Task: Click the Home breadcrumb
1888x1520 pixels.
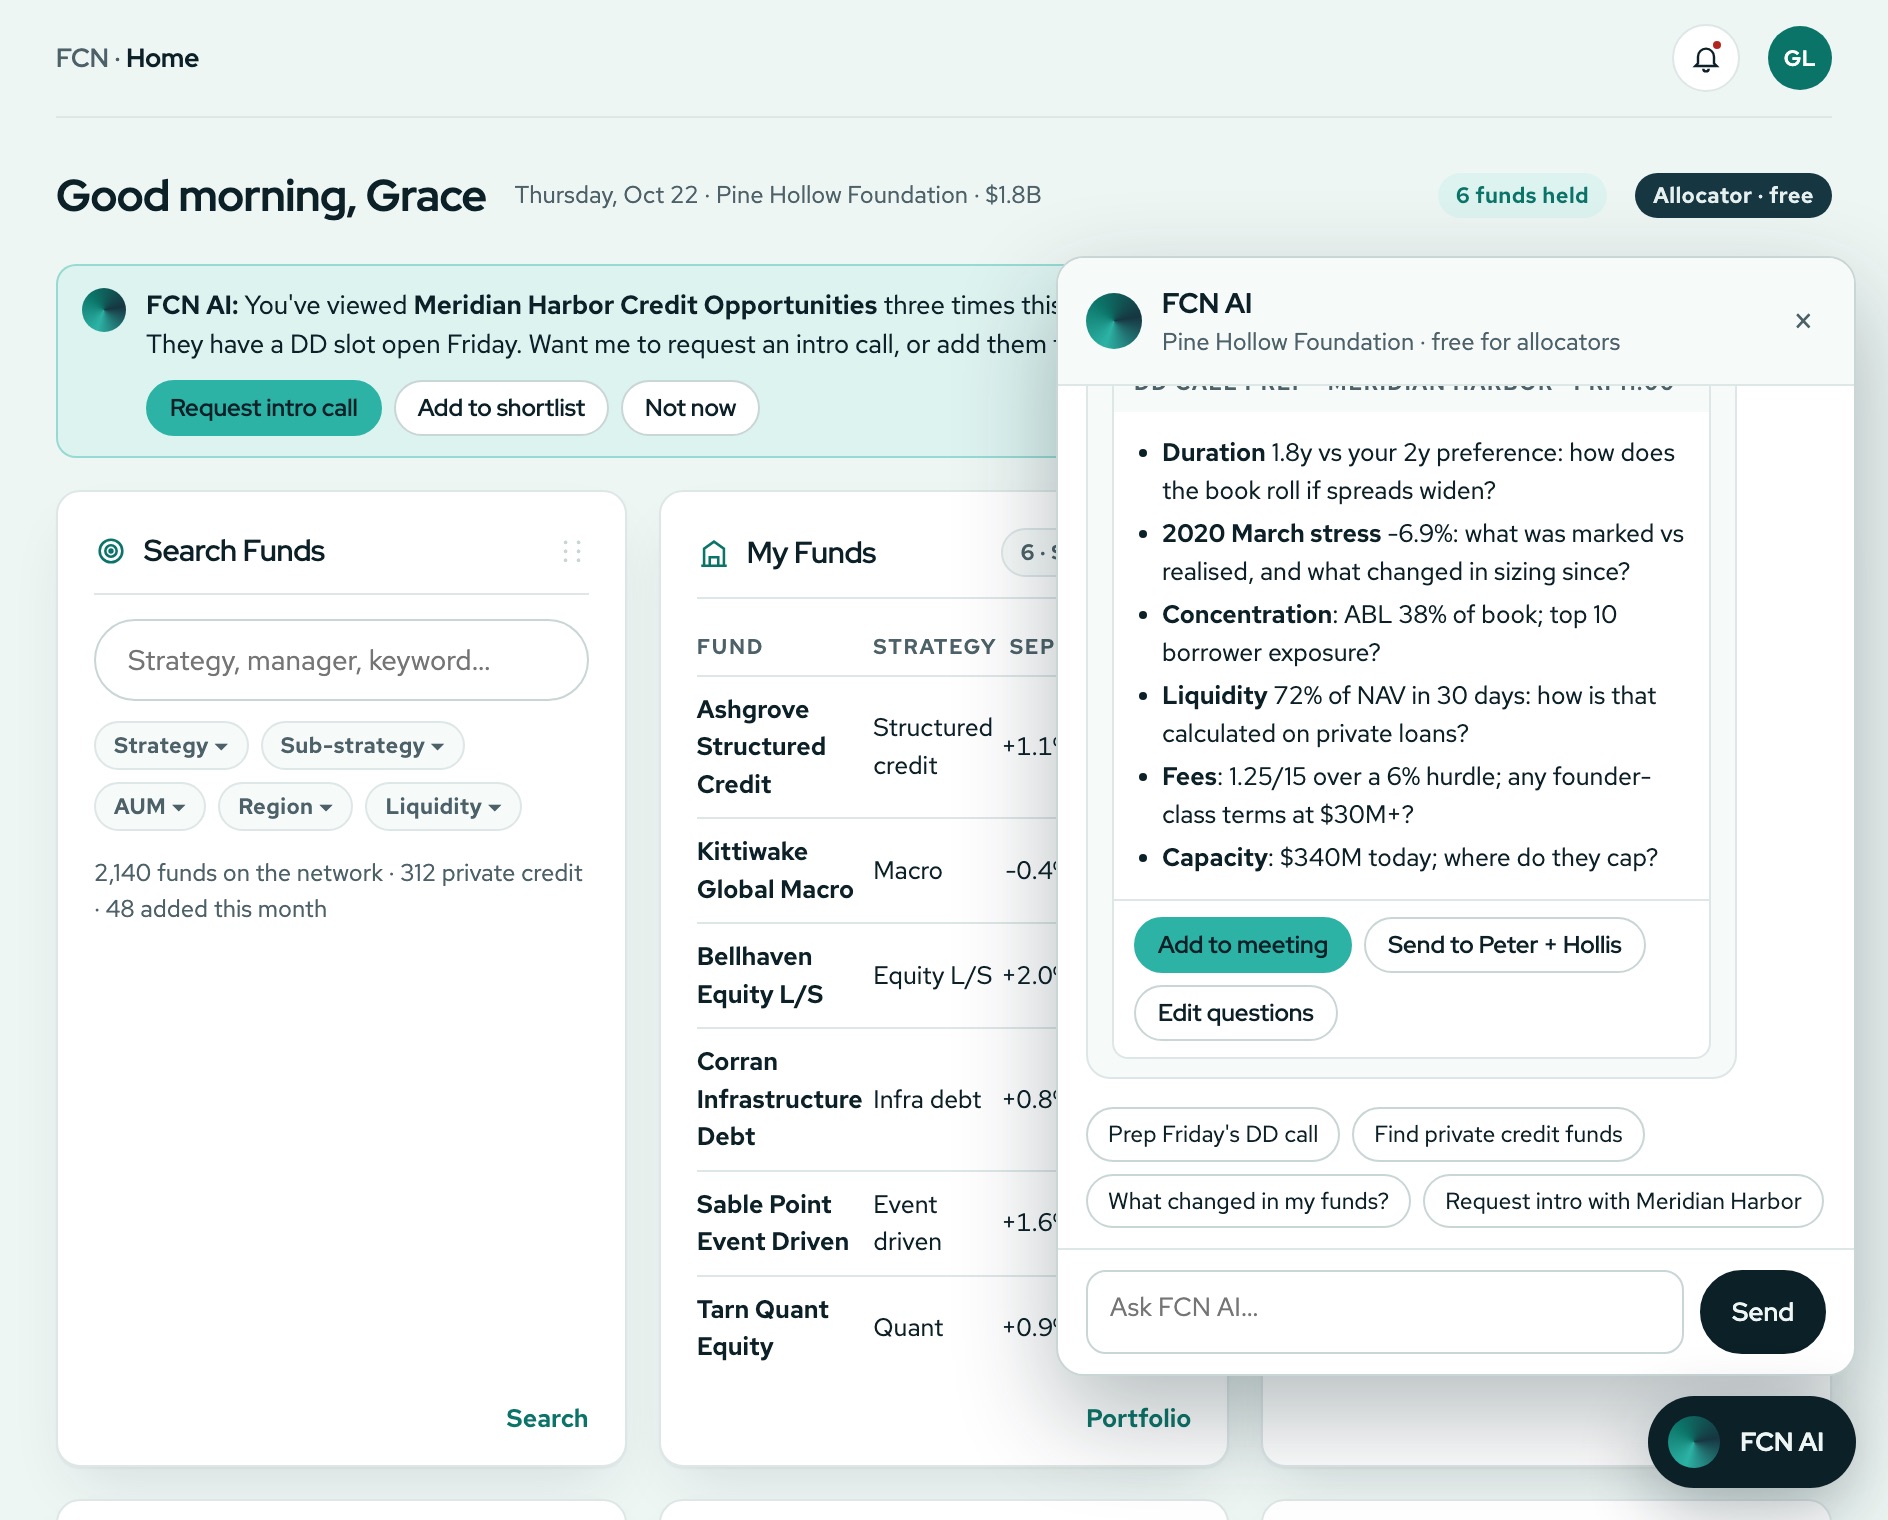Action: (x=162, y=58)
